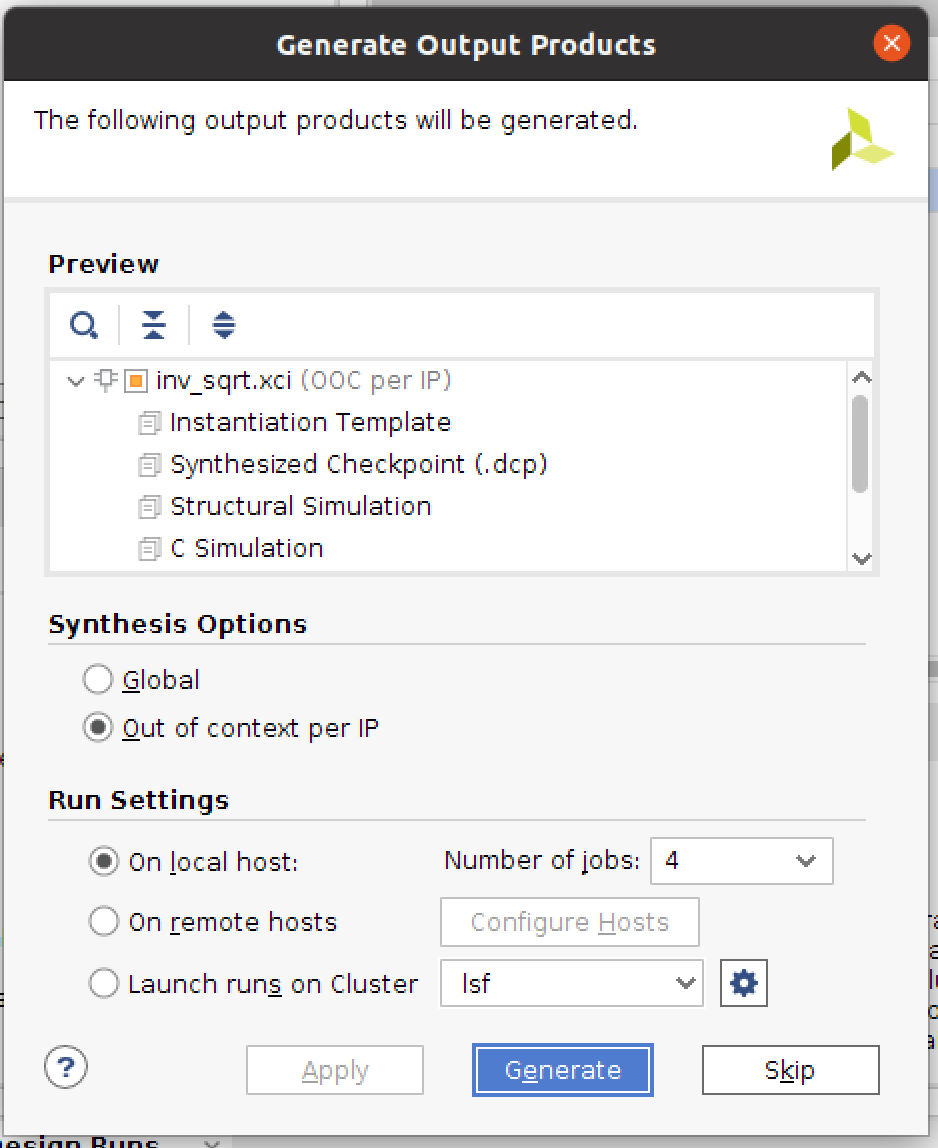Click the Preview list scroll-down arrow
The image size is (938, 1148).
click(862, 559)
